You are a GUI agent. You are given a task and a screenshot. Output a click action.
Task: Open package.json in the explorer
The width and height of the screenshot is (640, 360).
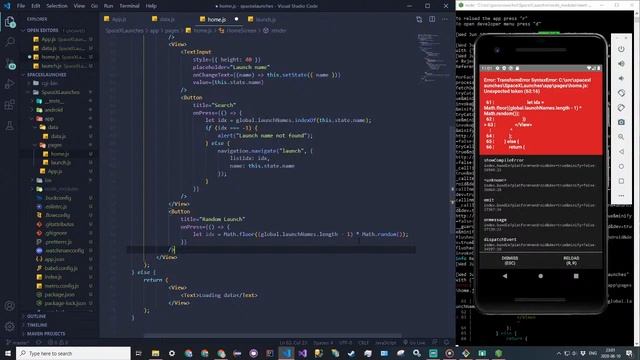tap(60, 295)
